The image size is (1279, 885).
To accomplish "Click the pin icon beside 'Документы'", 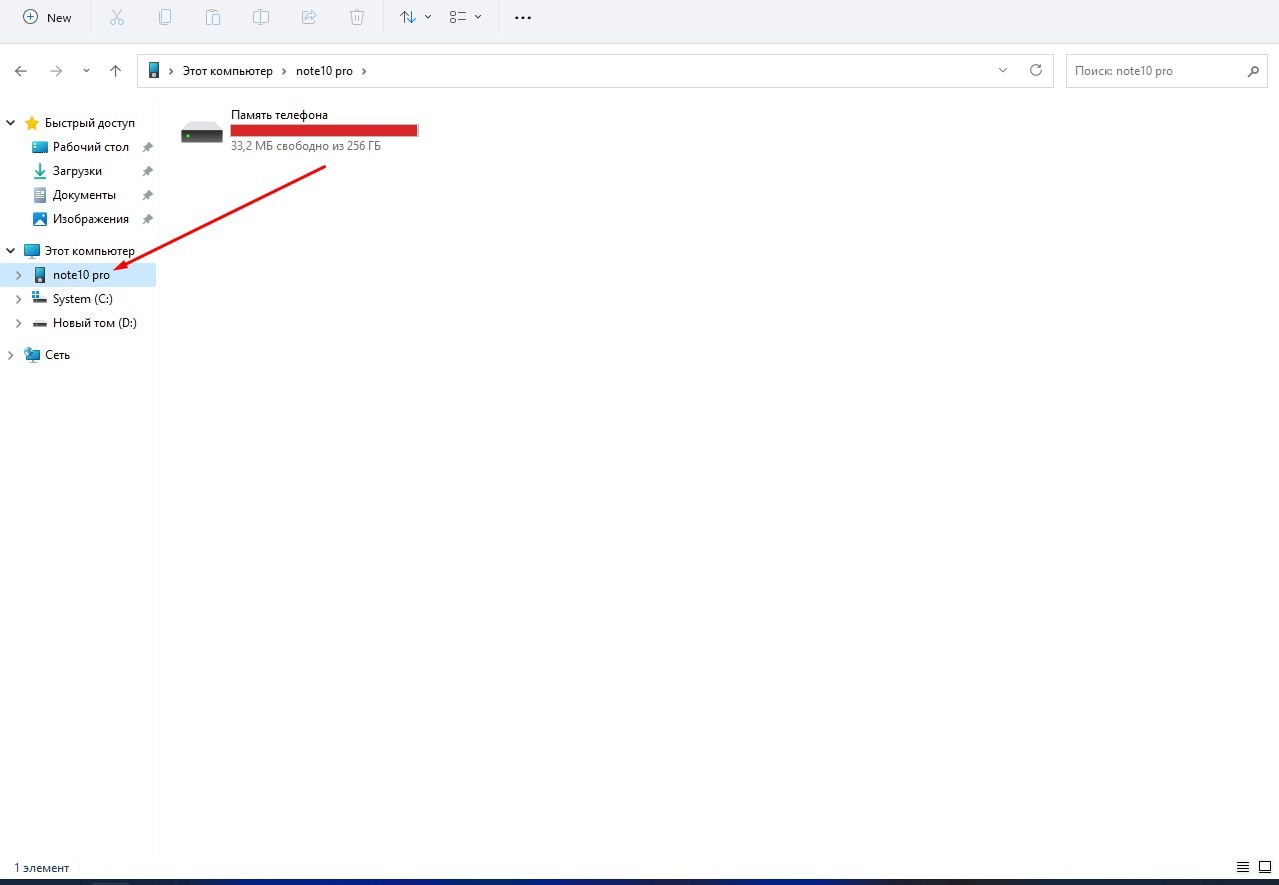I will (147, 195).
